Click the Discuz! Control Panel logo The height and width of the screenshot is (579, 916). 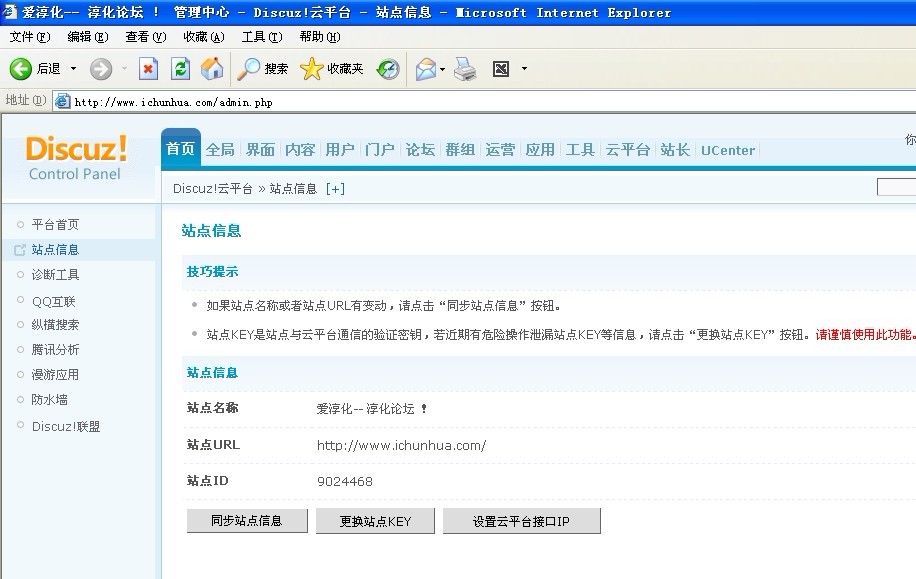click(76, 158)
